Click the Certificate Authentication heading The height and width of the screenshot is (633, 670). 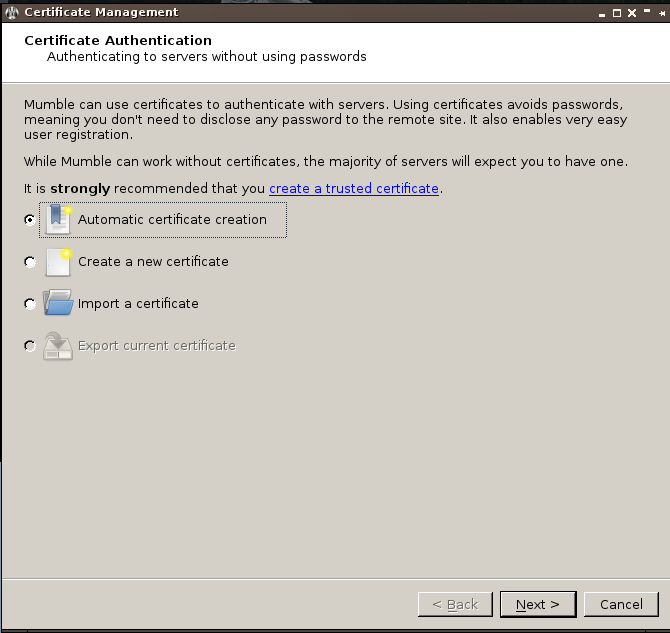point(118,41)
